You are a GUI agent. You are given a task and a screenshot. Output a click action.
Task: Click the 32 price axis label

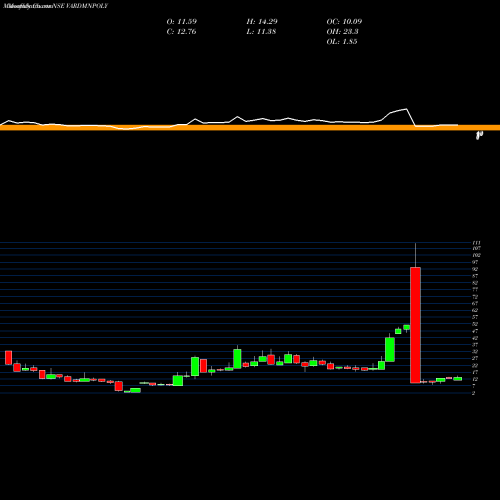[475, 351]
